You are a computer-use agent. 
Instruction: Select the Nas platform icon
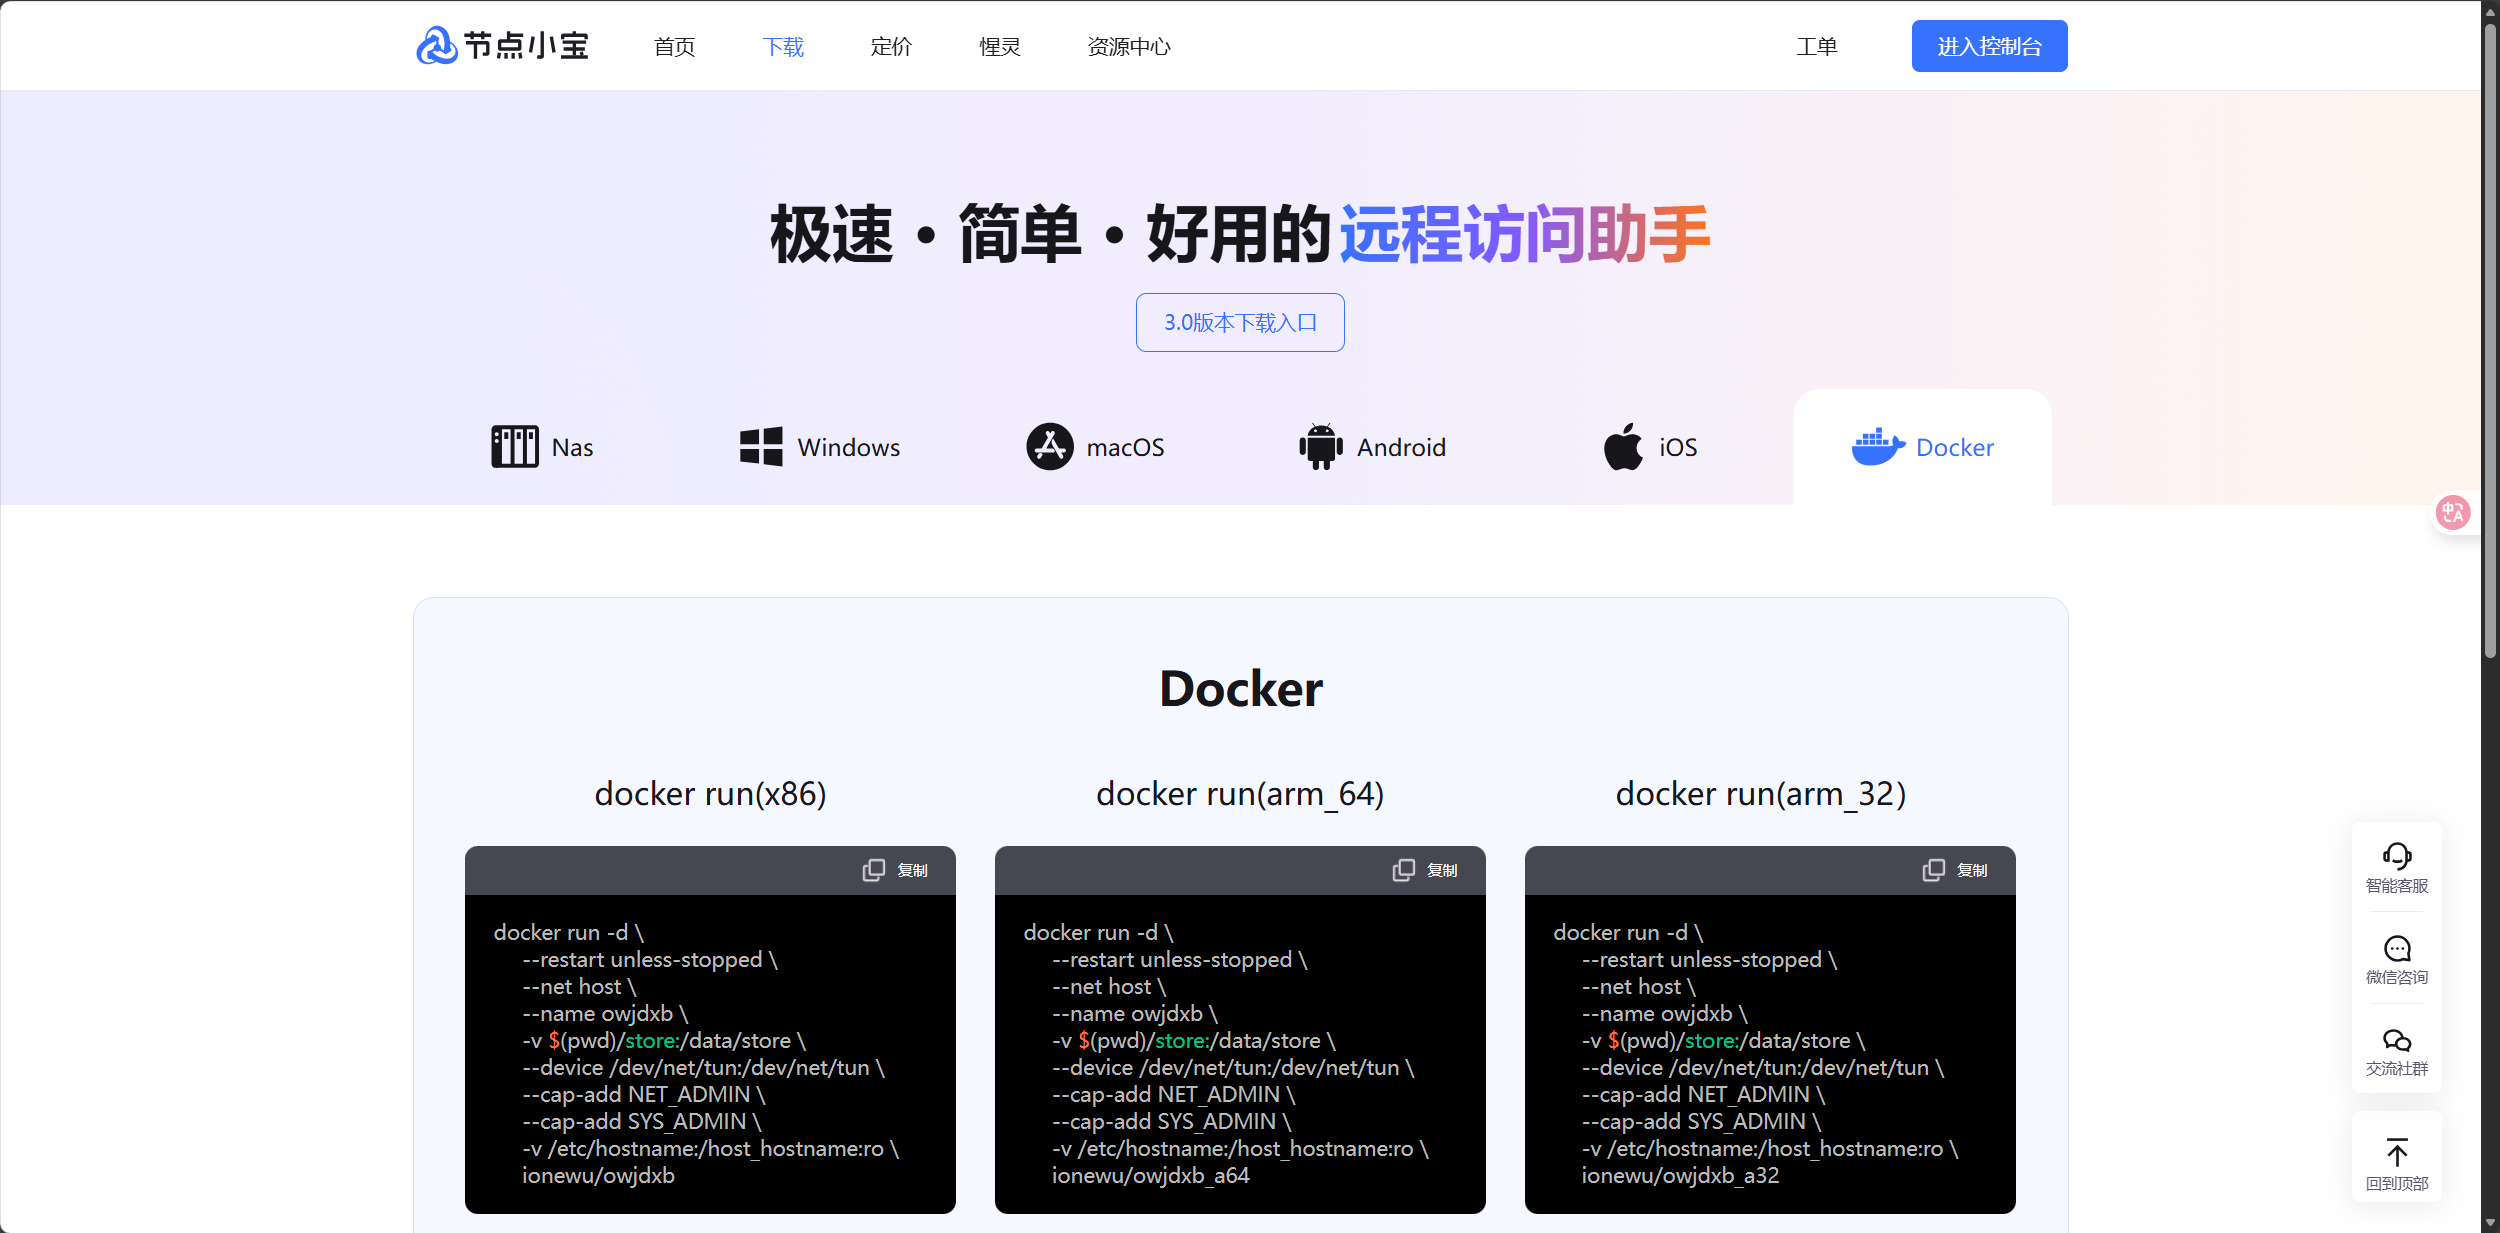tap(514, 447)
